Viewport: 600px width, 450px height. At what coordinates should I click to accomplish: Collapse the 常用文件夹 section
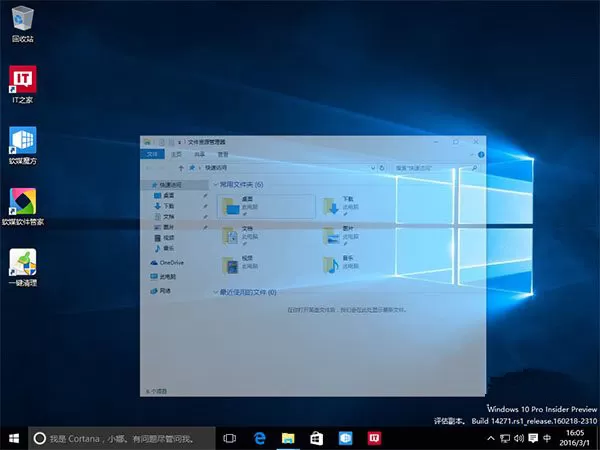click(x=215, y=184)
